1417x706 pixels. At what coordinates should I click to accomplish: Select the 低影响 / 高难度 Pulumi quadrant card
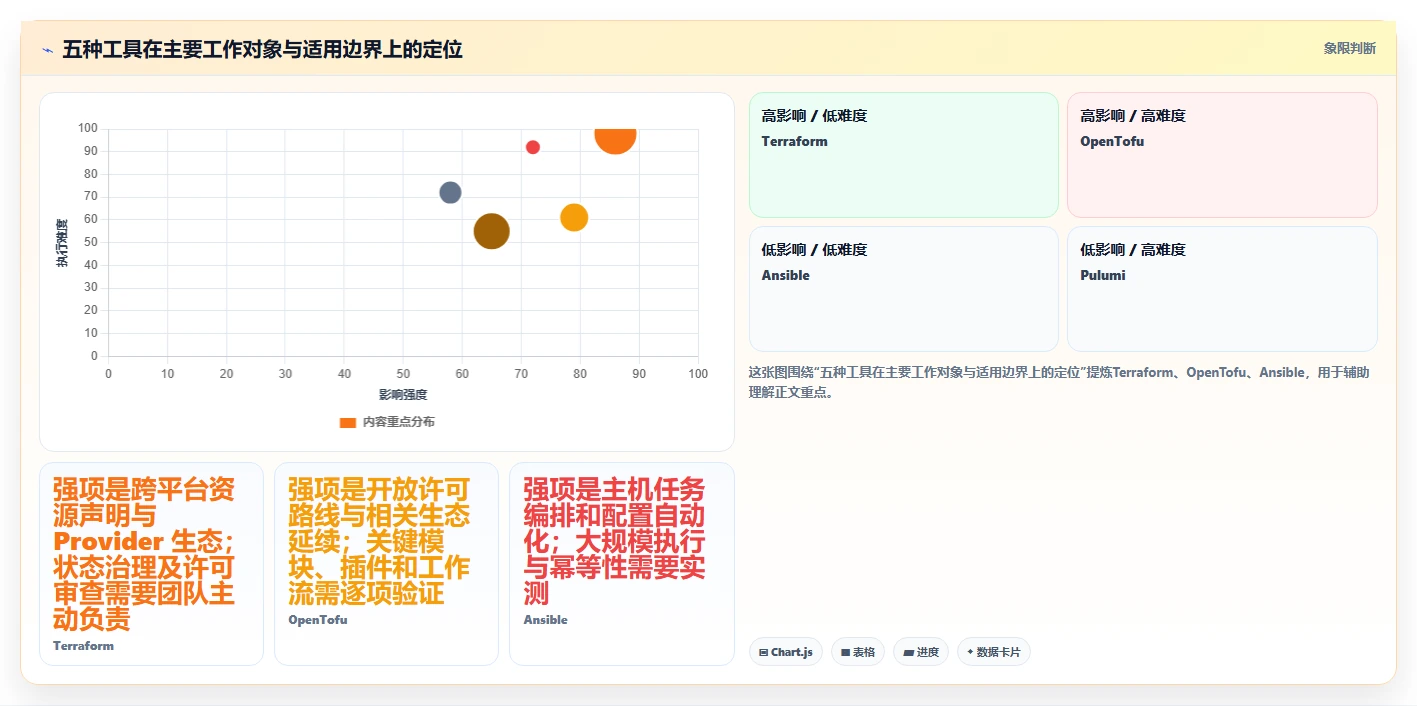pyautogui.click(x=1222, y=289)
